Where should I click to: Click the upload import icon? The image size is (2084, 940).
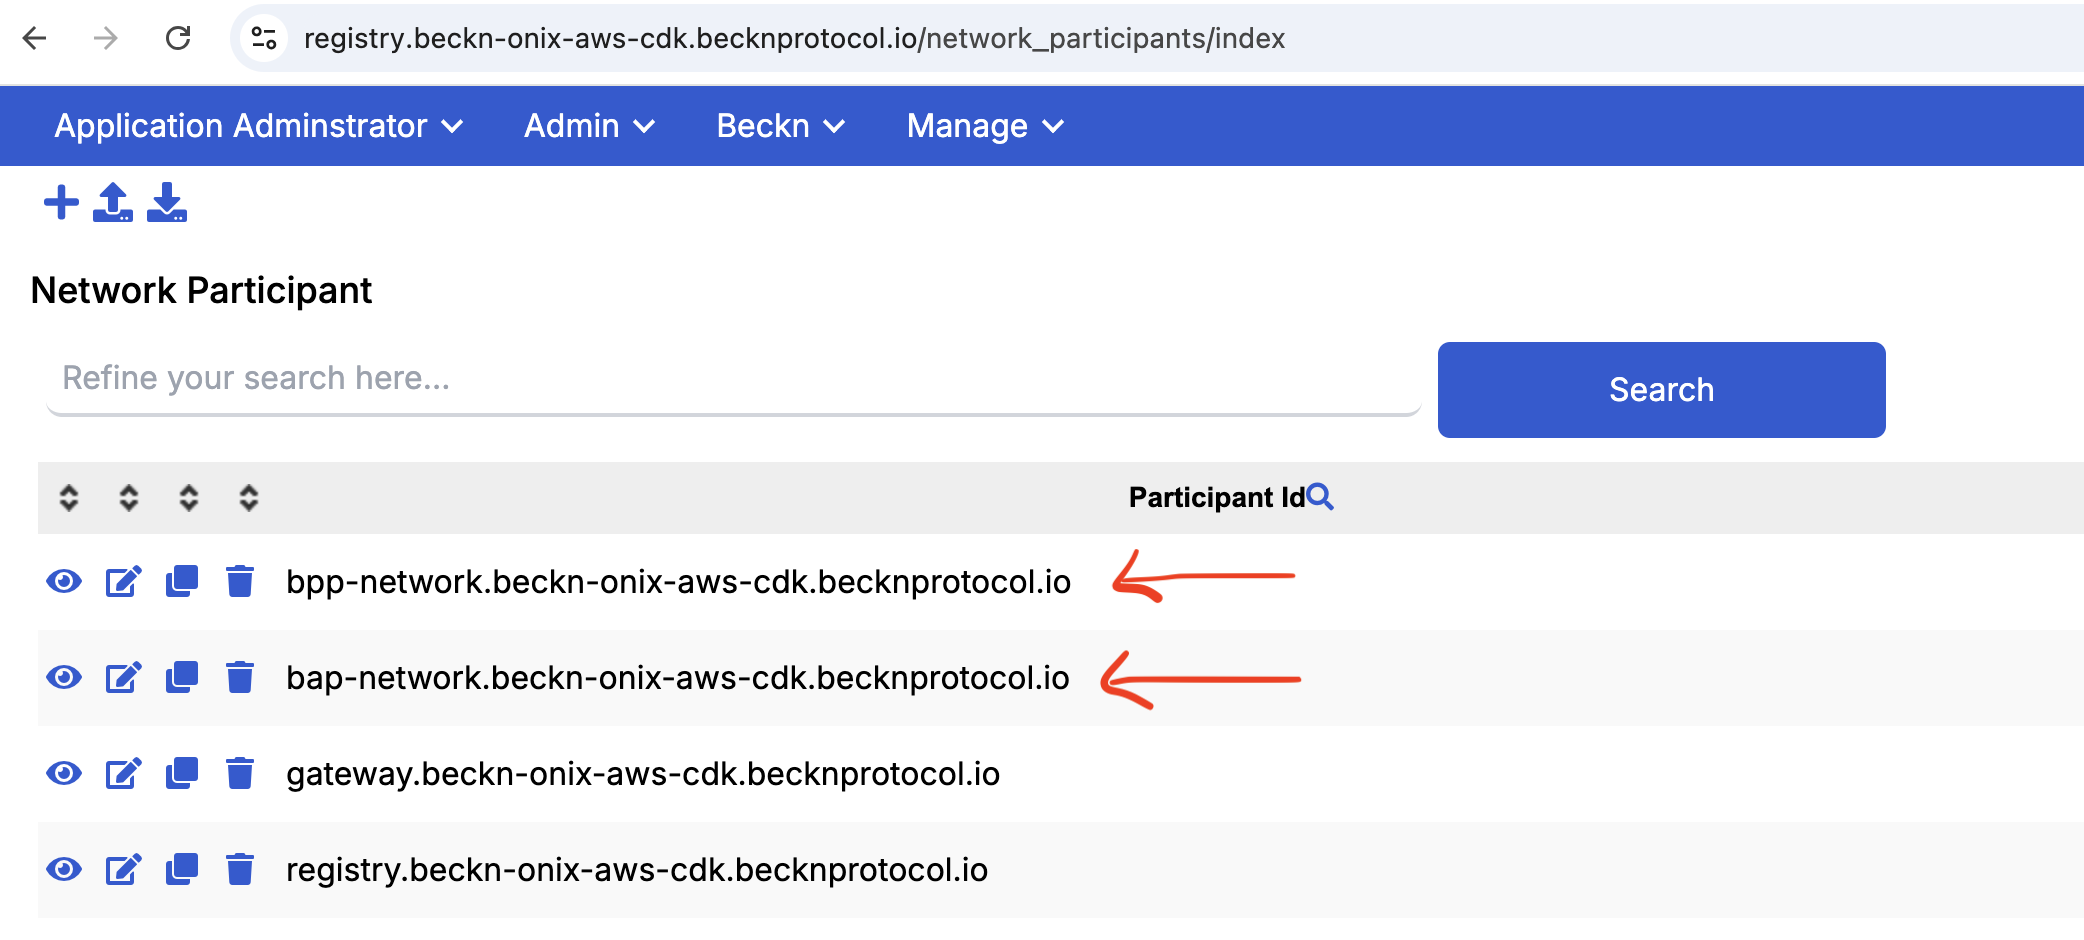pyautogui.click(x=113, y=202)
